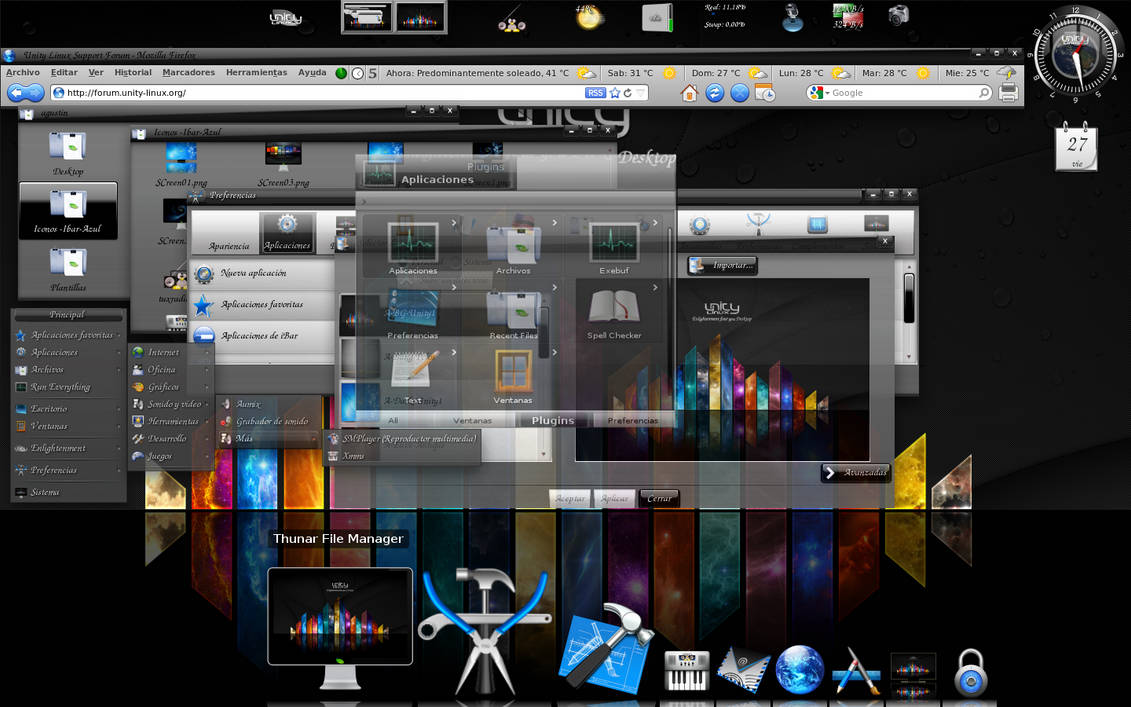
Task: Click the padlock icon in the dock
Action: click(x=971, y=672)
